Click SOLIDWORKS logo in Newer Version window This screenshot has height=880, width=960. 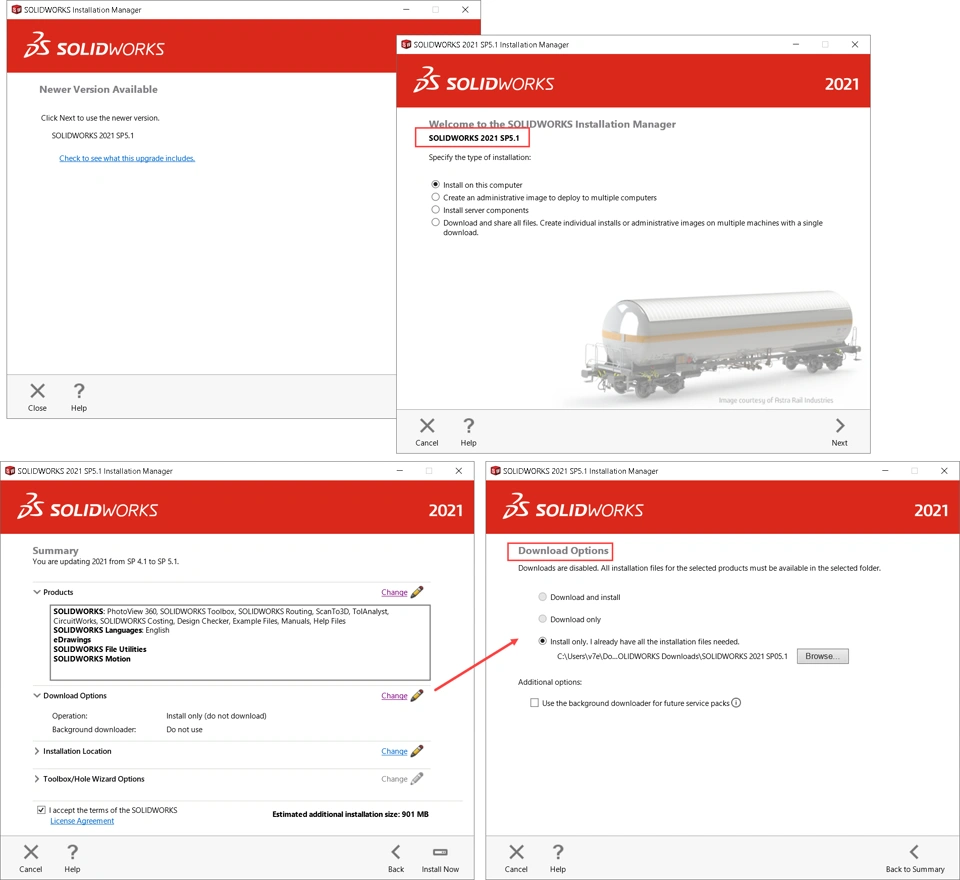pyautogui.click(x=94, y=45)
